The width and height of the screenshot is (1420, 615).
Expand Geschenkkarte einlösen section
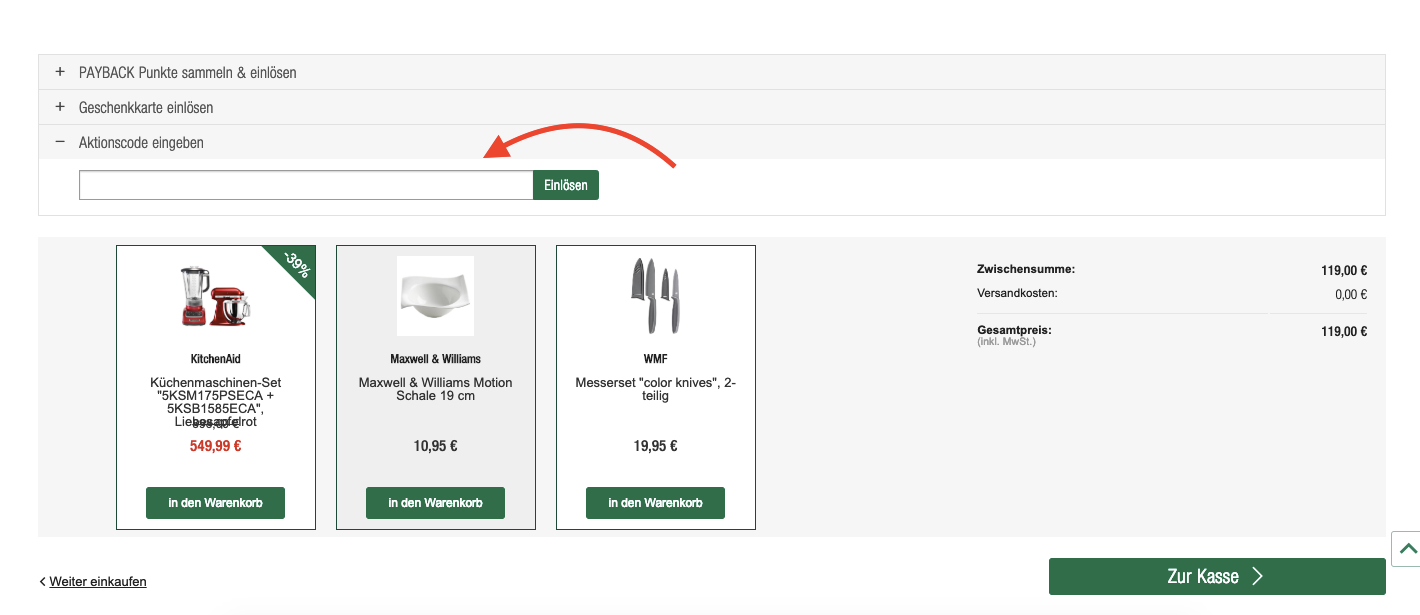[712, 107]
